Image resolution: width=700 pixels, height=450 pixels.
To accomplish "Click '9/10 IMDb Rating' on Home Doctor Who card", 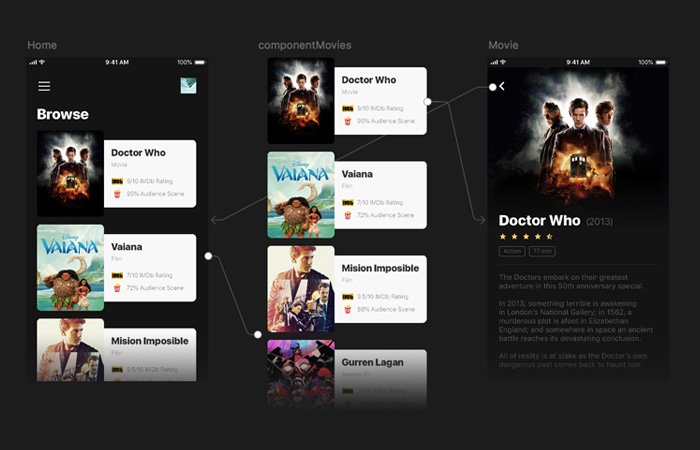I will [150, 181].
